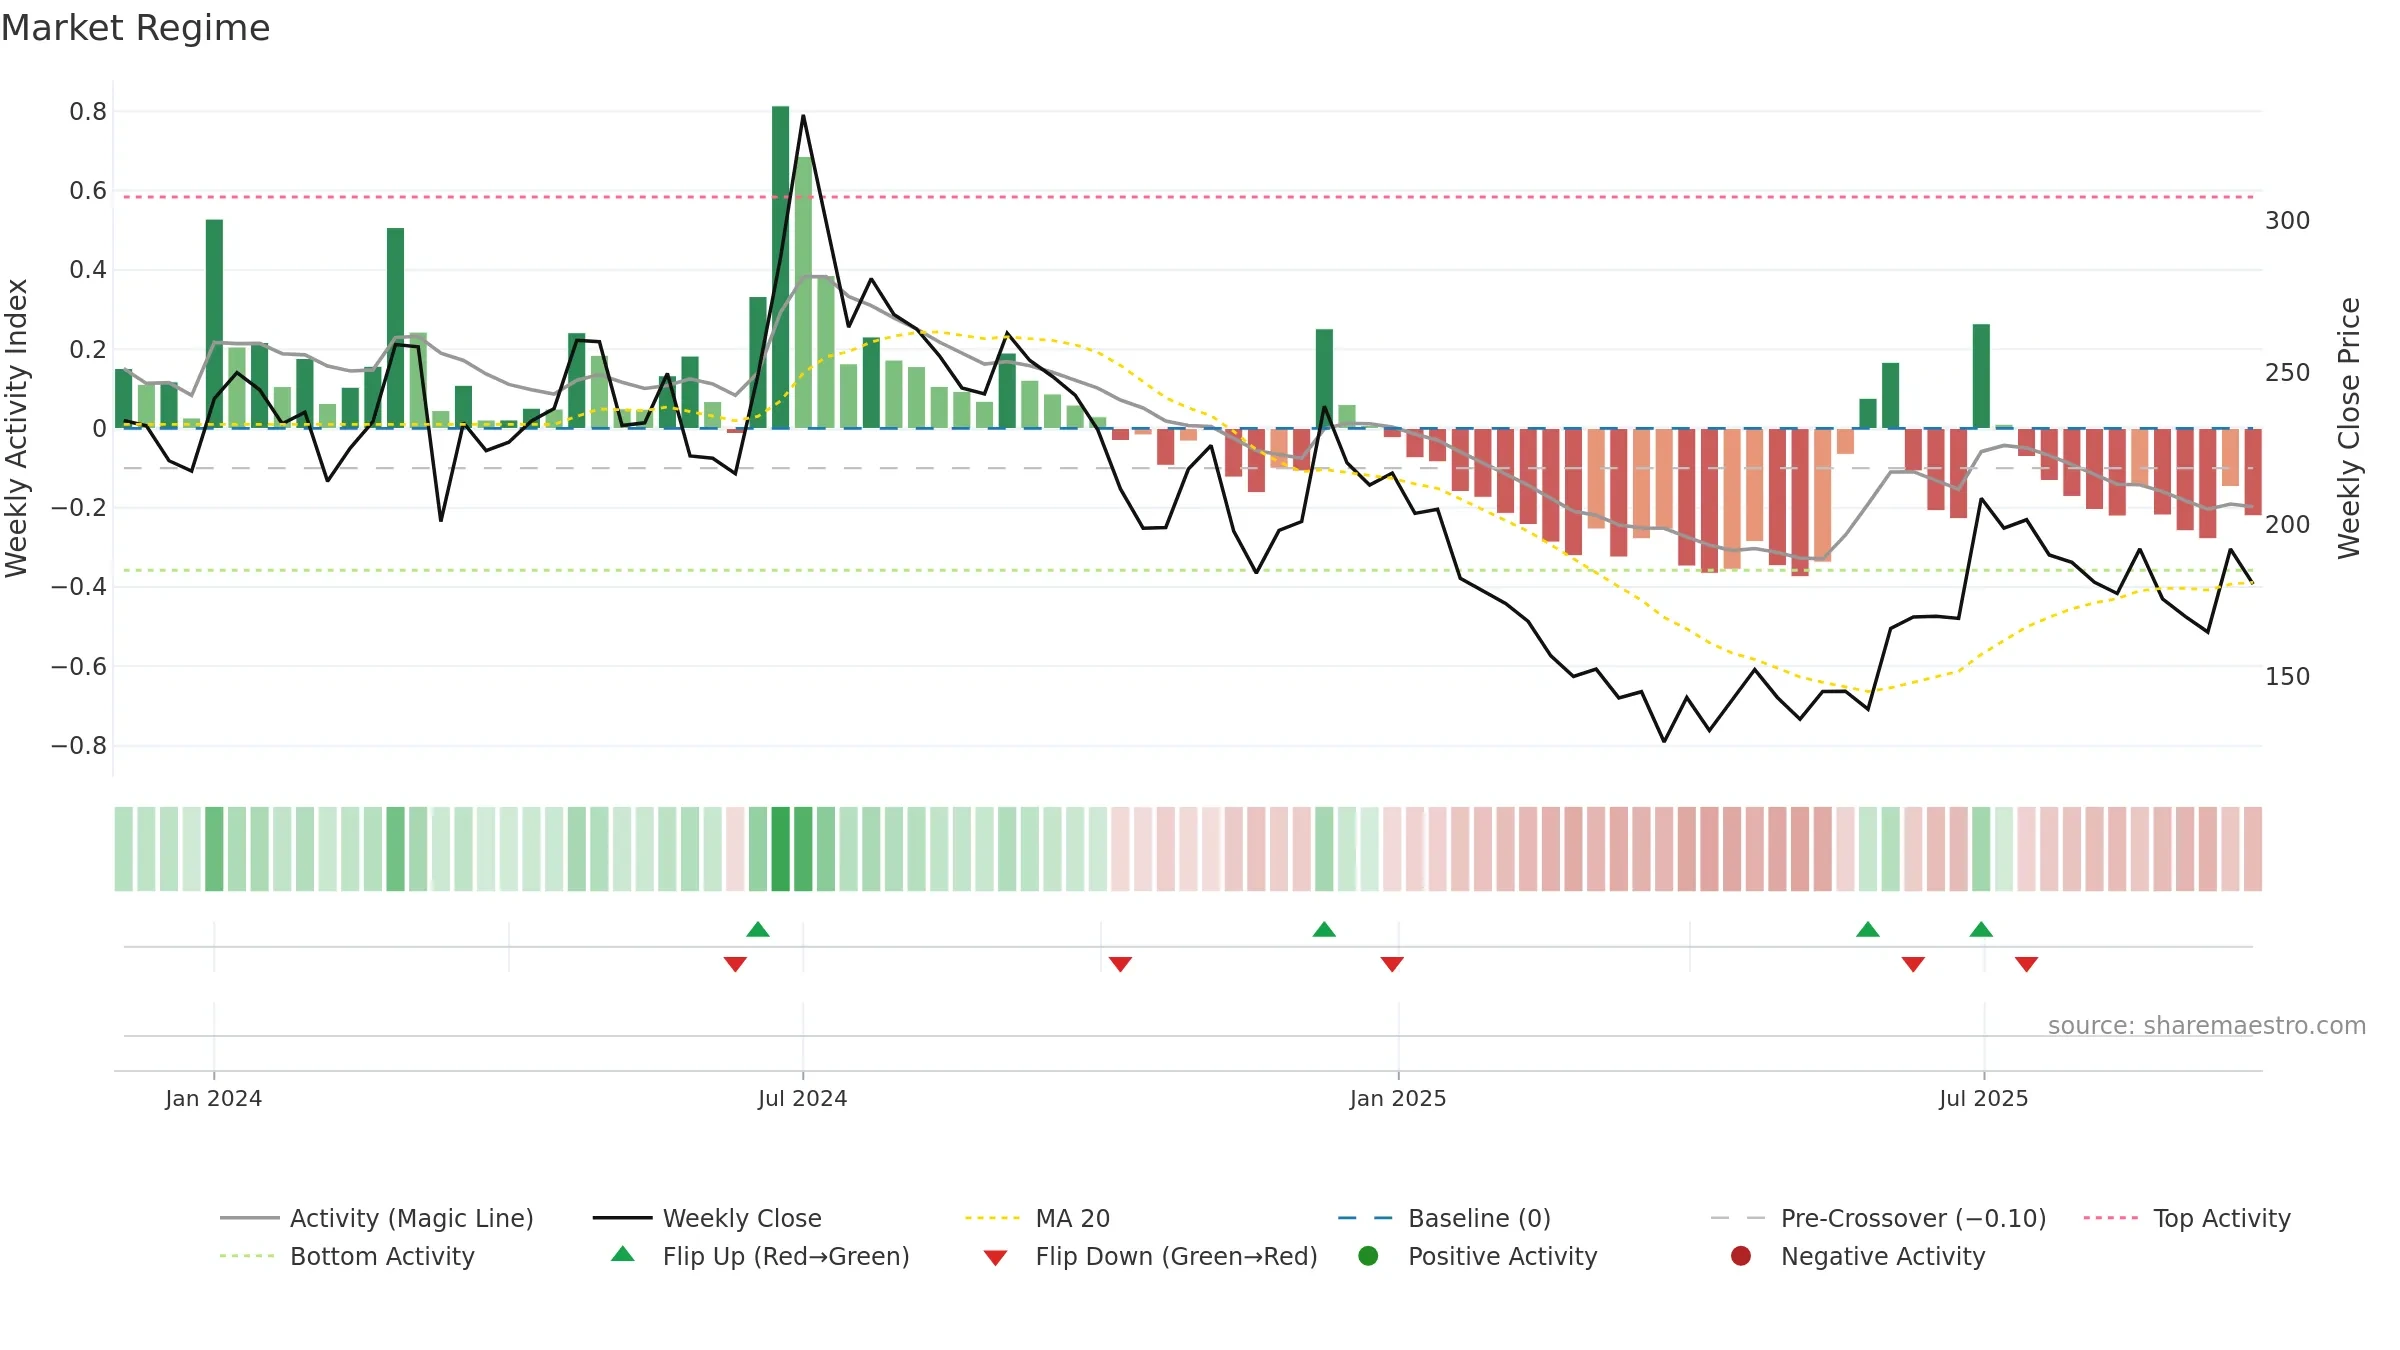The image size is (2400, 1350).
Task: Toggle Bottom Activity legend entry
Action: 347,1256
